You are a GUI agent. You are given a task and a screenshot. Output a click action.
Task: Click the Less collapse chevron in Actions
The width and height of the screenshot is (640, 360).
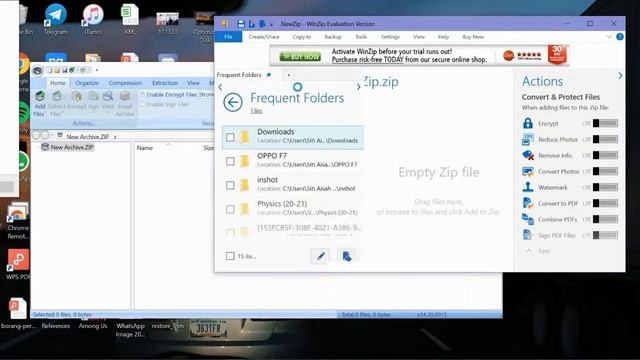pos(529,251)
